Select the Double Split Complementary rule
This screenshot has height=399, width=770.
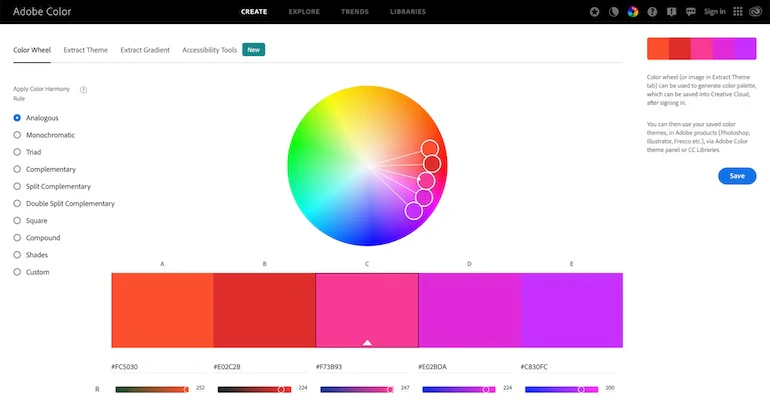(x=17, y=204)
